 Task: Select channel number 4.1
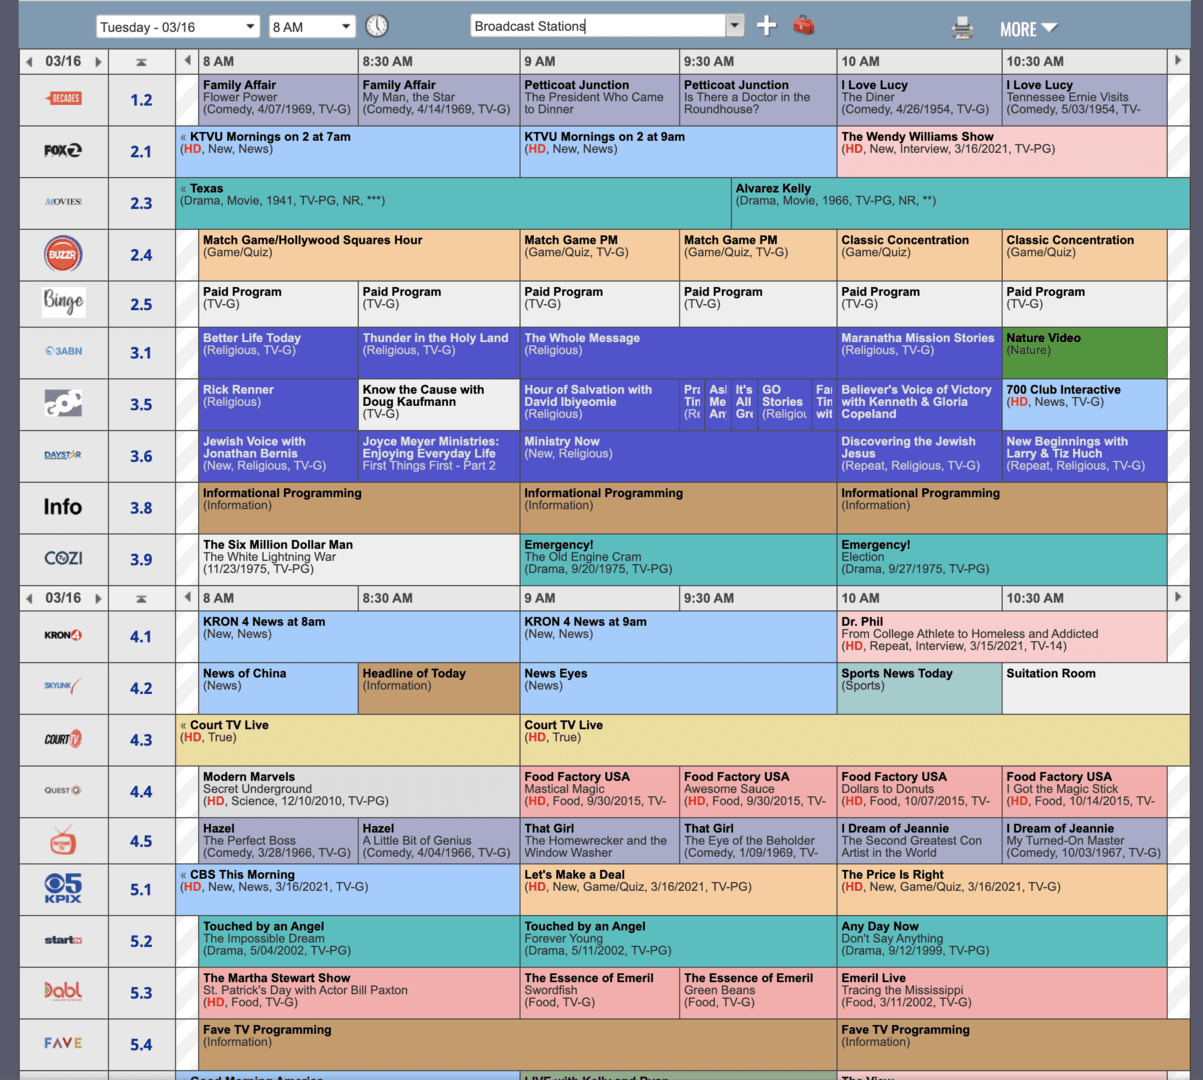141,637
